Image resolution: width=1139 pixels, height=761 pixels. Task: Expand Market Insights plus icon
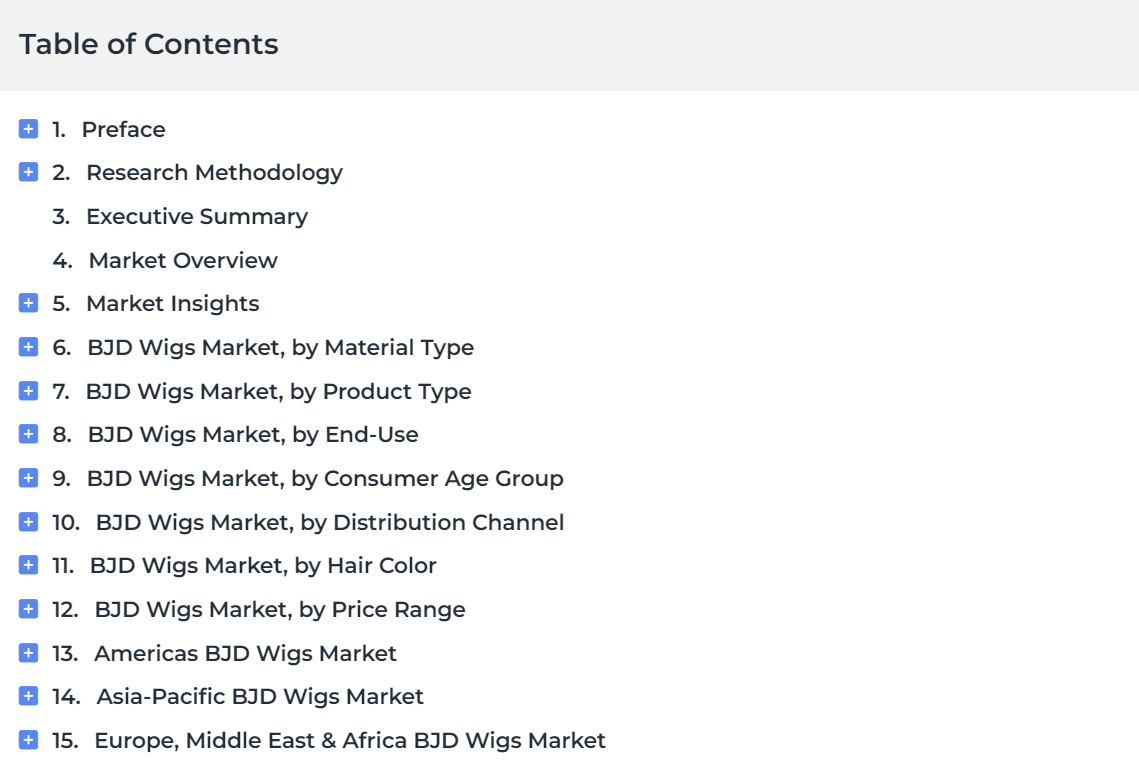pos(28,303)
